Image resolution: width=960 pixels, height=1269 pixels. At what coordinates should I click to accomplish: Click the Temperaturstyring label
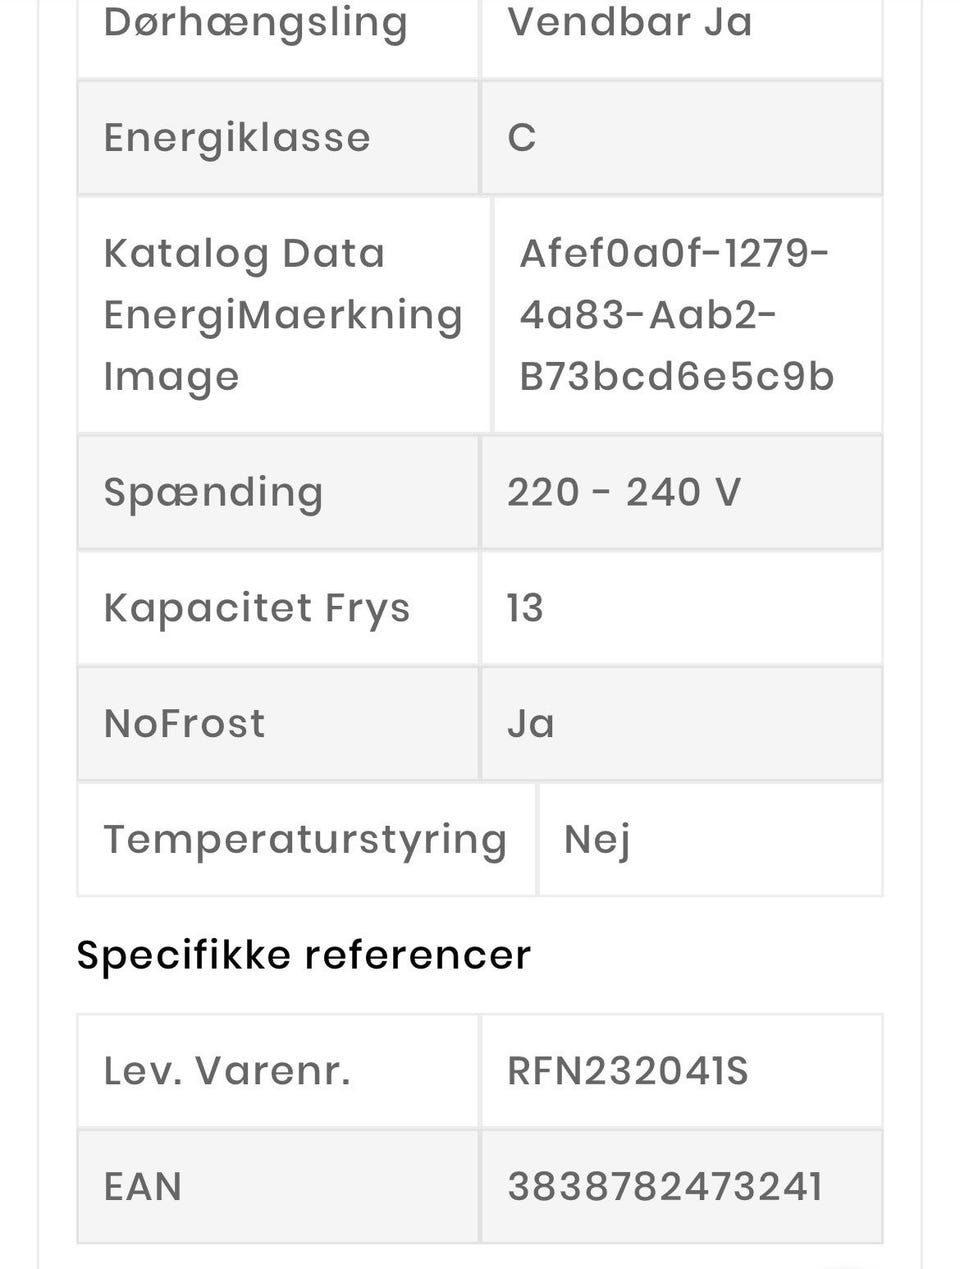(x=305, y=839)
